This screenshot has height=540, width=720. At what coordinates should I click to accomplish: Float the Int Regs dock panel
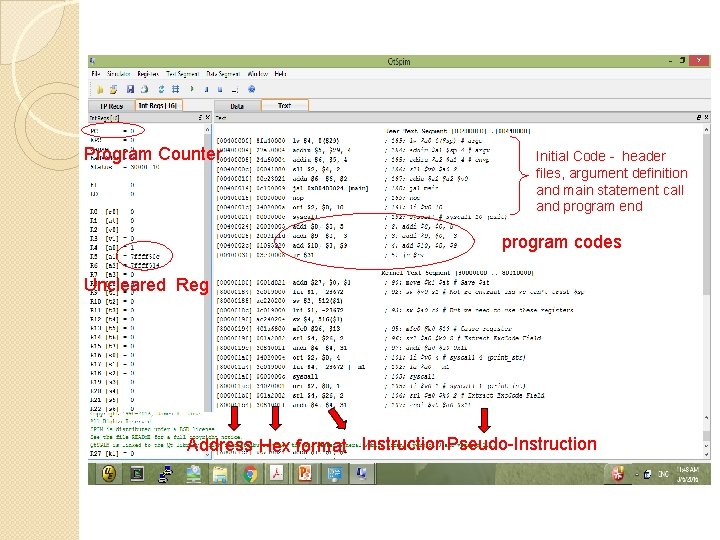[200, 118]
